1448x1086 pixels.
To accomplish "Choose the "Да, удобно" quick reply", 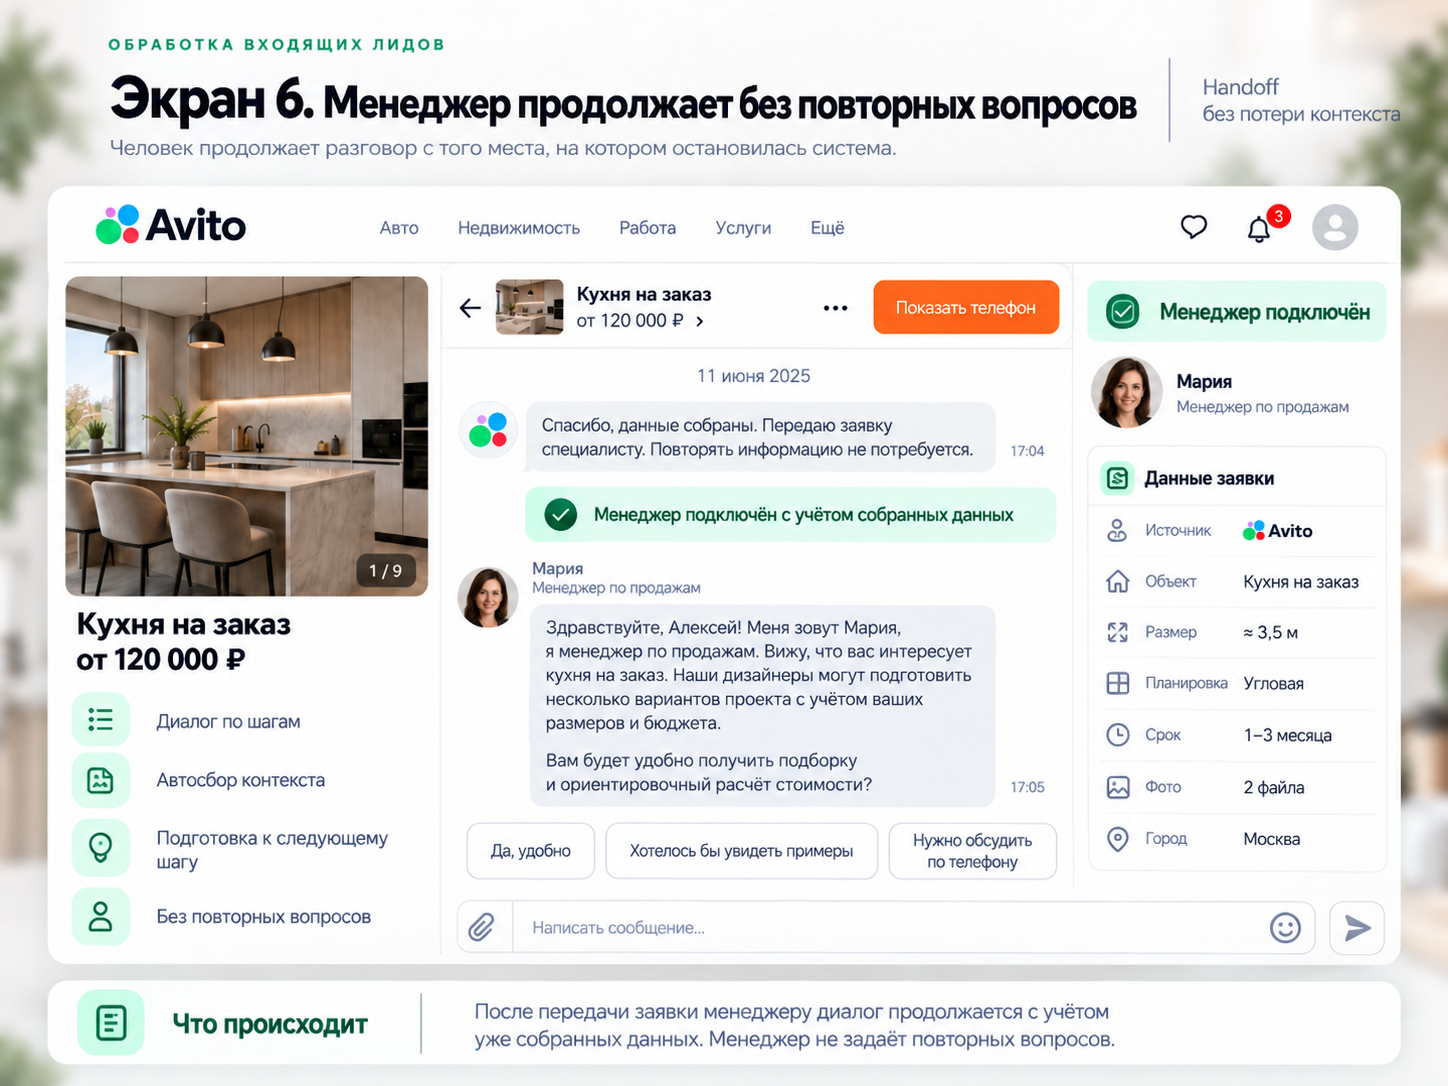I will (531, 851).
